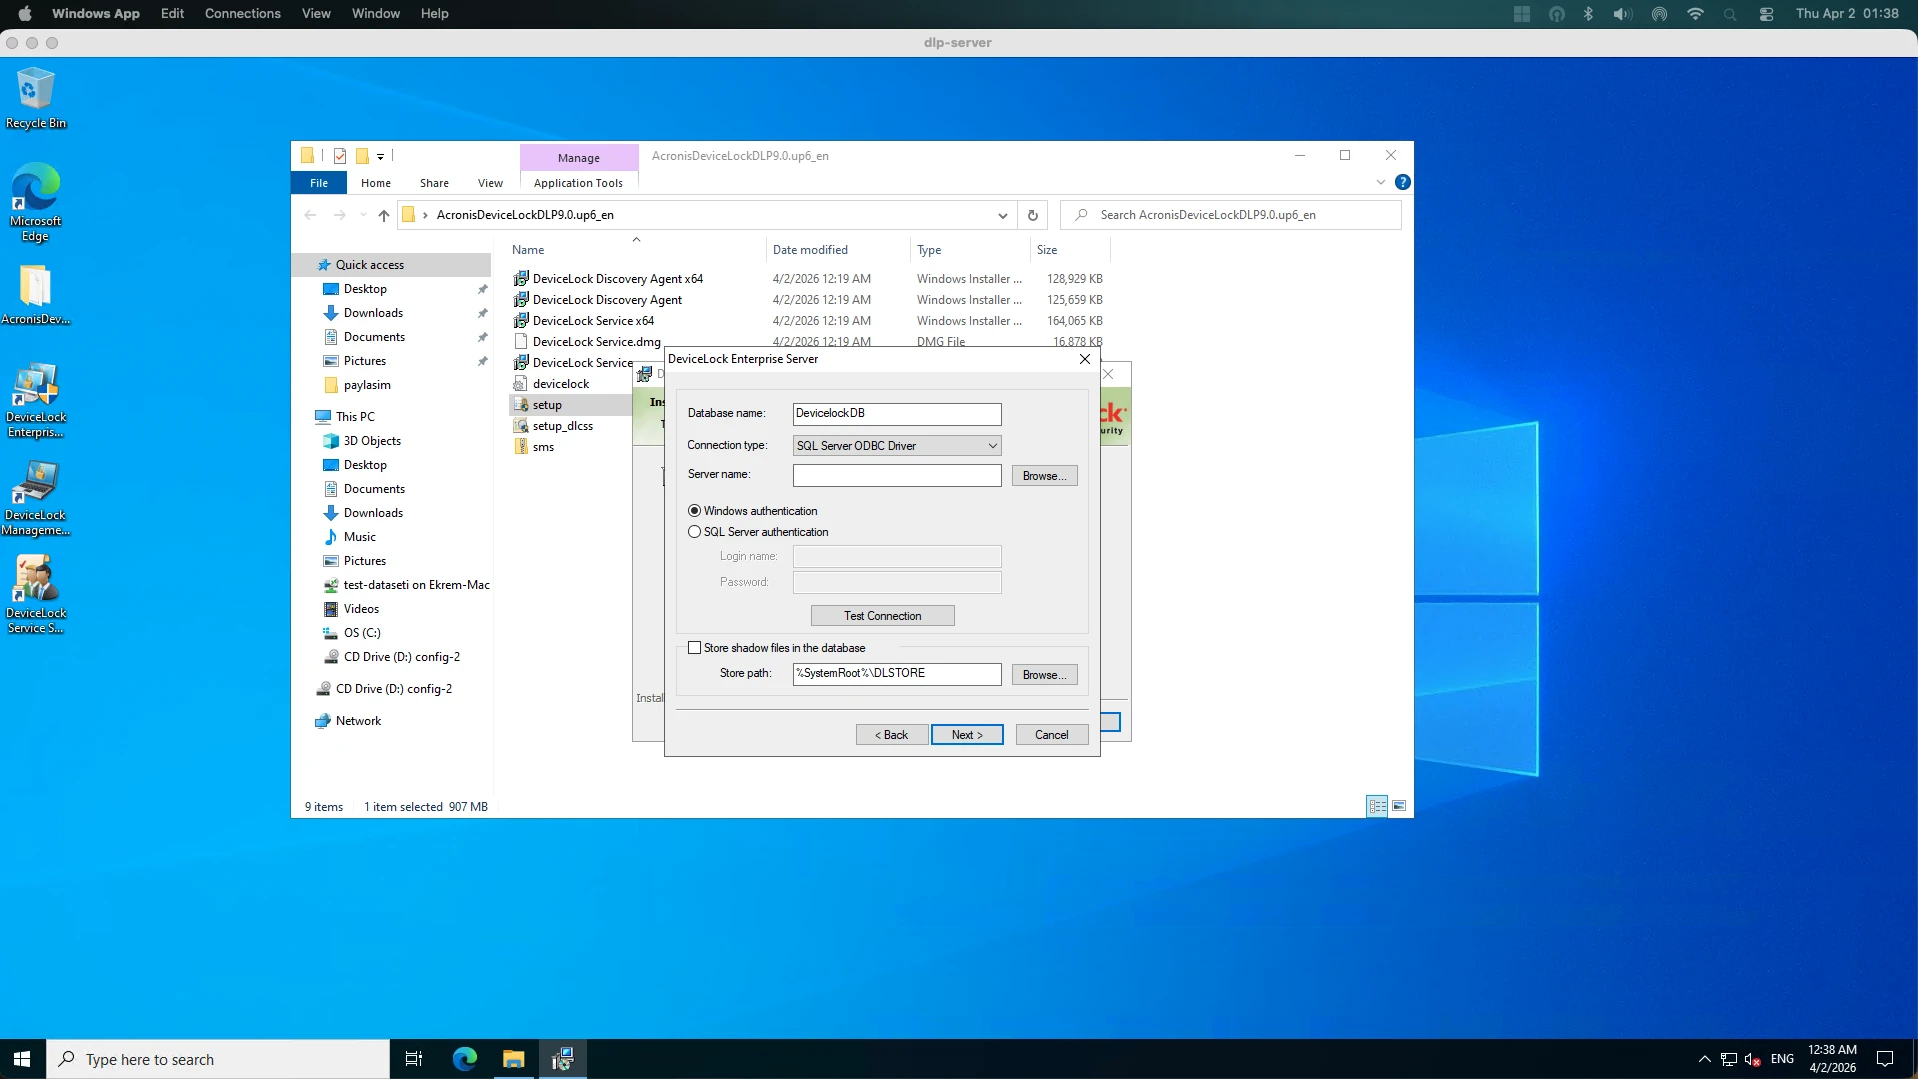This screenshot has width=1918, height=1079.
Task: Launch the DeviceLock Enterprise desktop shortcut
Action: click(36, 400)
